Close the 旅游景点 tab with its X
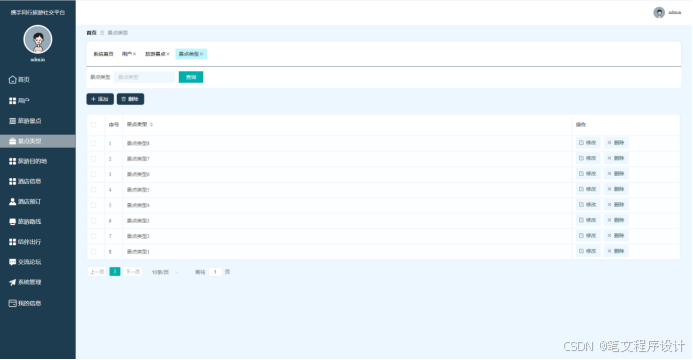This screenshot has height=360, width=693. (168, 54)
